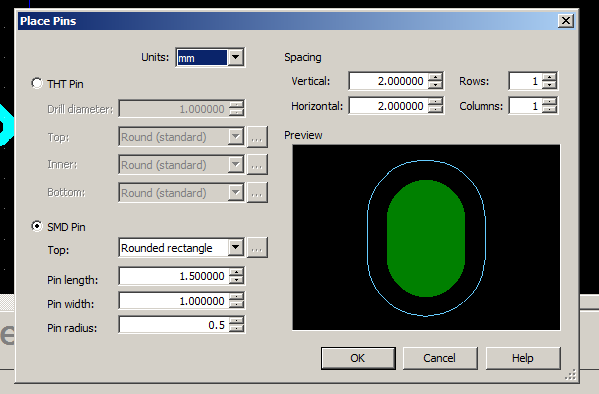
Task: Increase Columns count with up arrow
Action: pyautogui.click(x=550, y=102)
